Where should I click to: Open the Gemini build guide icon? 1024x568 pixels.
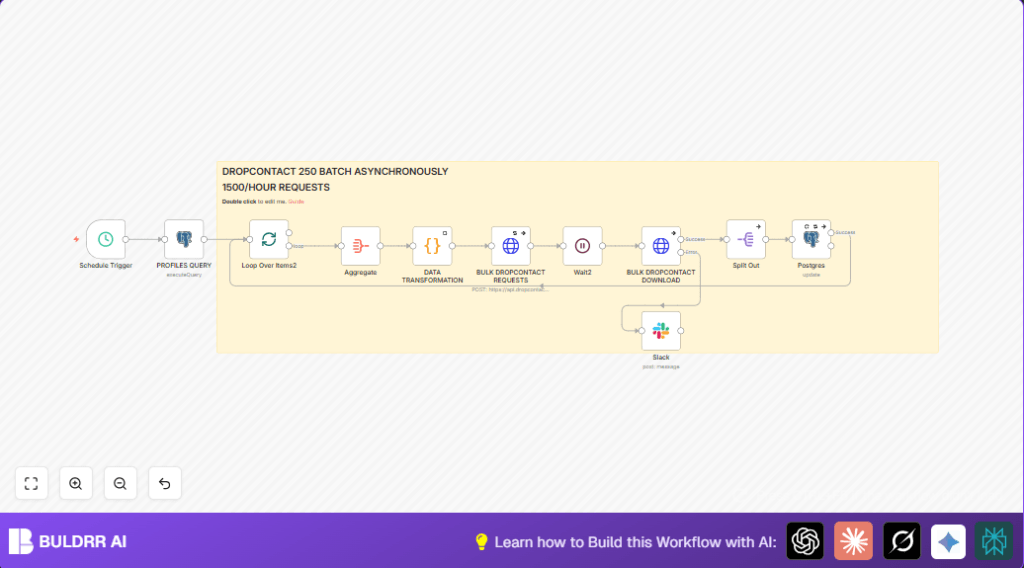click(948, 541)
